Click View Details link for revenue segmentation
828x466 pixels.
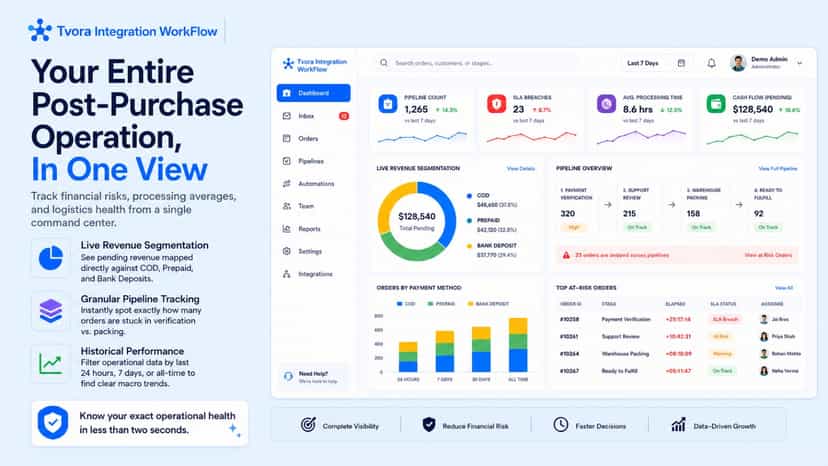click(x=521, y=169)
